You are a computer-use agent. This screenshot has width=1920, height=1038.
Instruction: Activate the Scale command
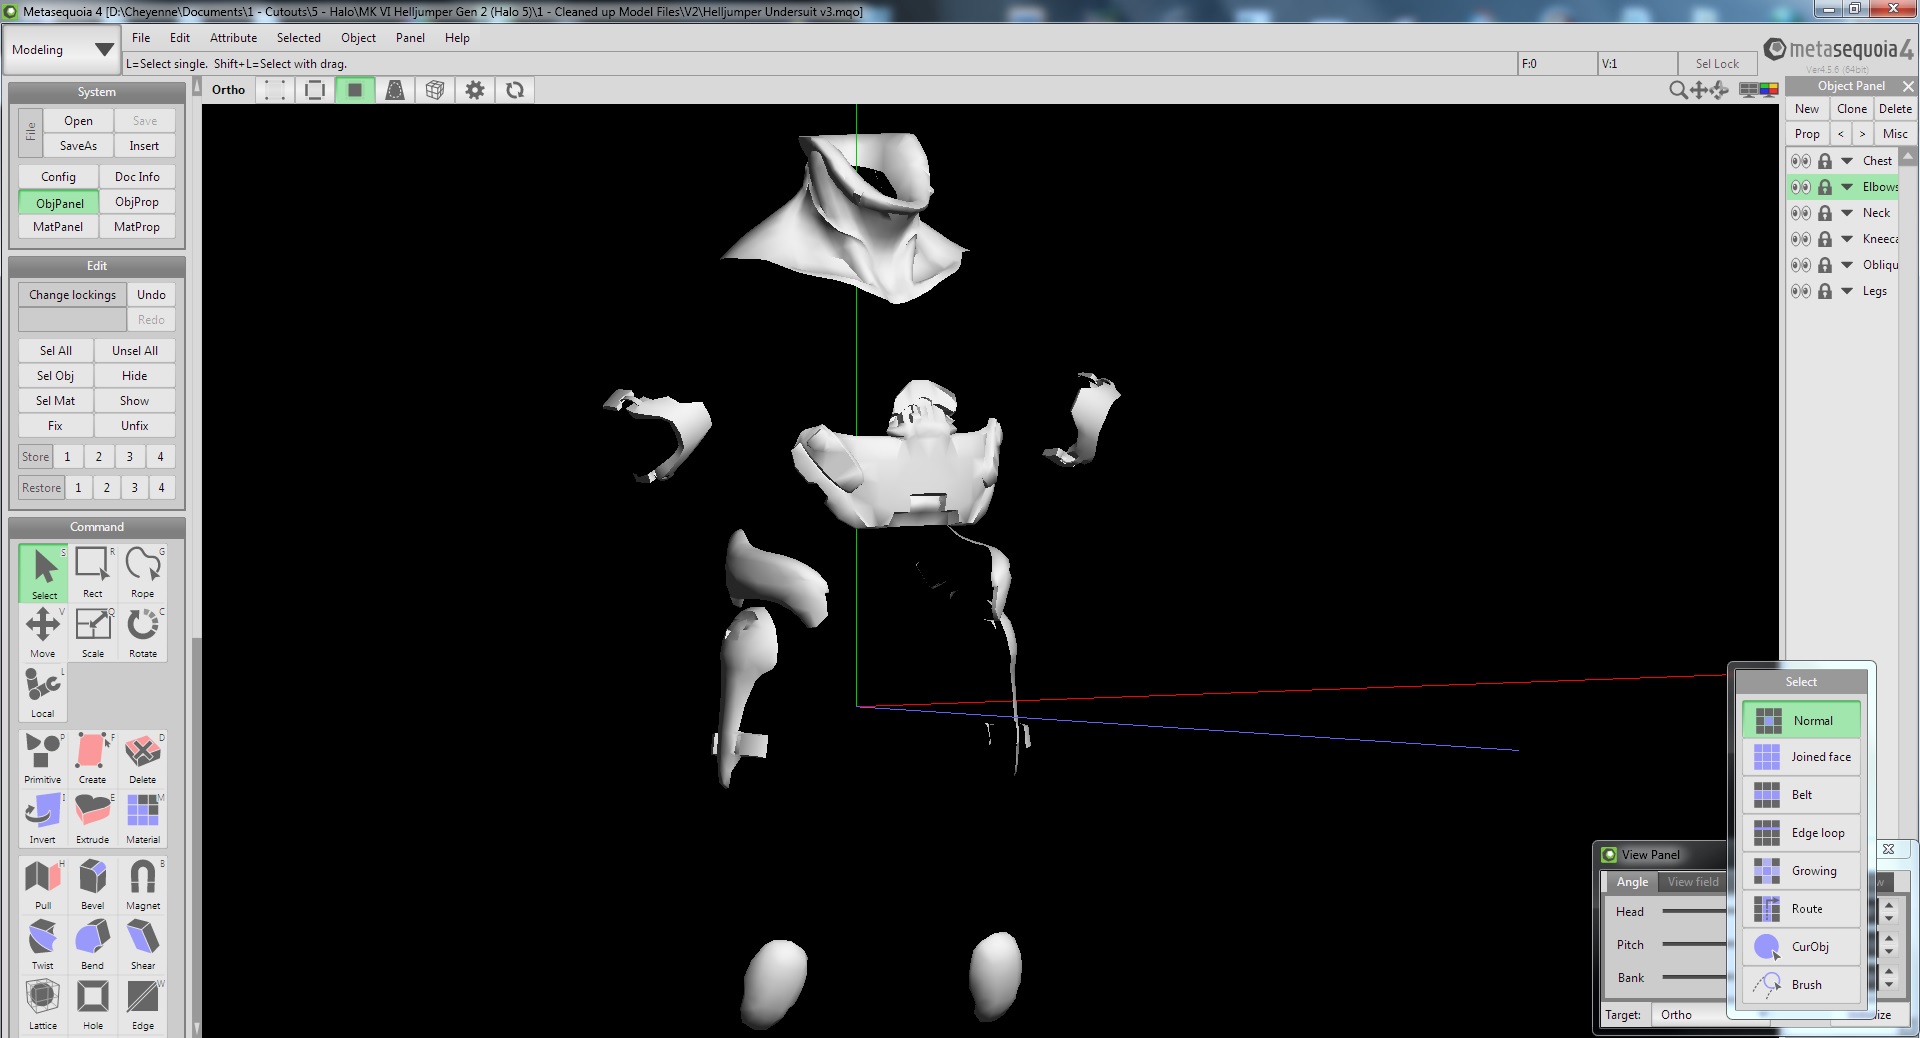pos(93,633)
